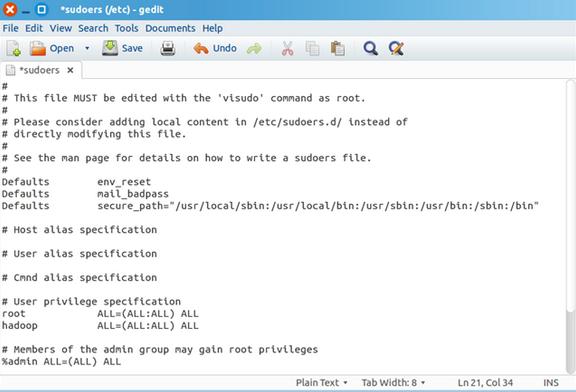The width and height of the screenshot is (576, 392).
Task: Close the *sudoers tab
Action: pos(71,70)
